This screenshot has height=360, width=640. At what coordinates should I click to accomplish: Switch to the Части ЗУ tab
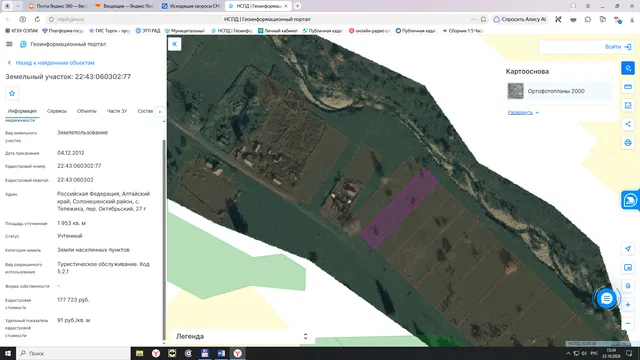tap(117, 111)
